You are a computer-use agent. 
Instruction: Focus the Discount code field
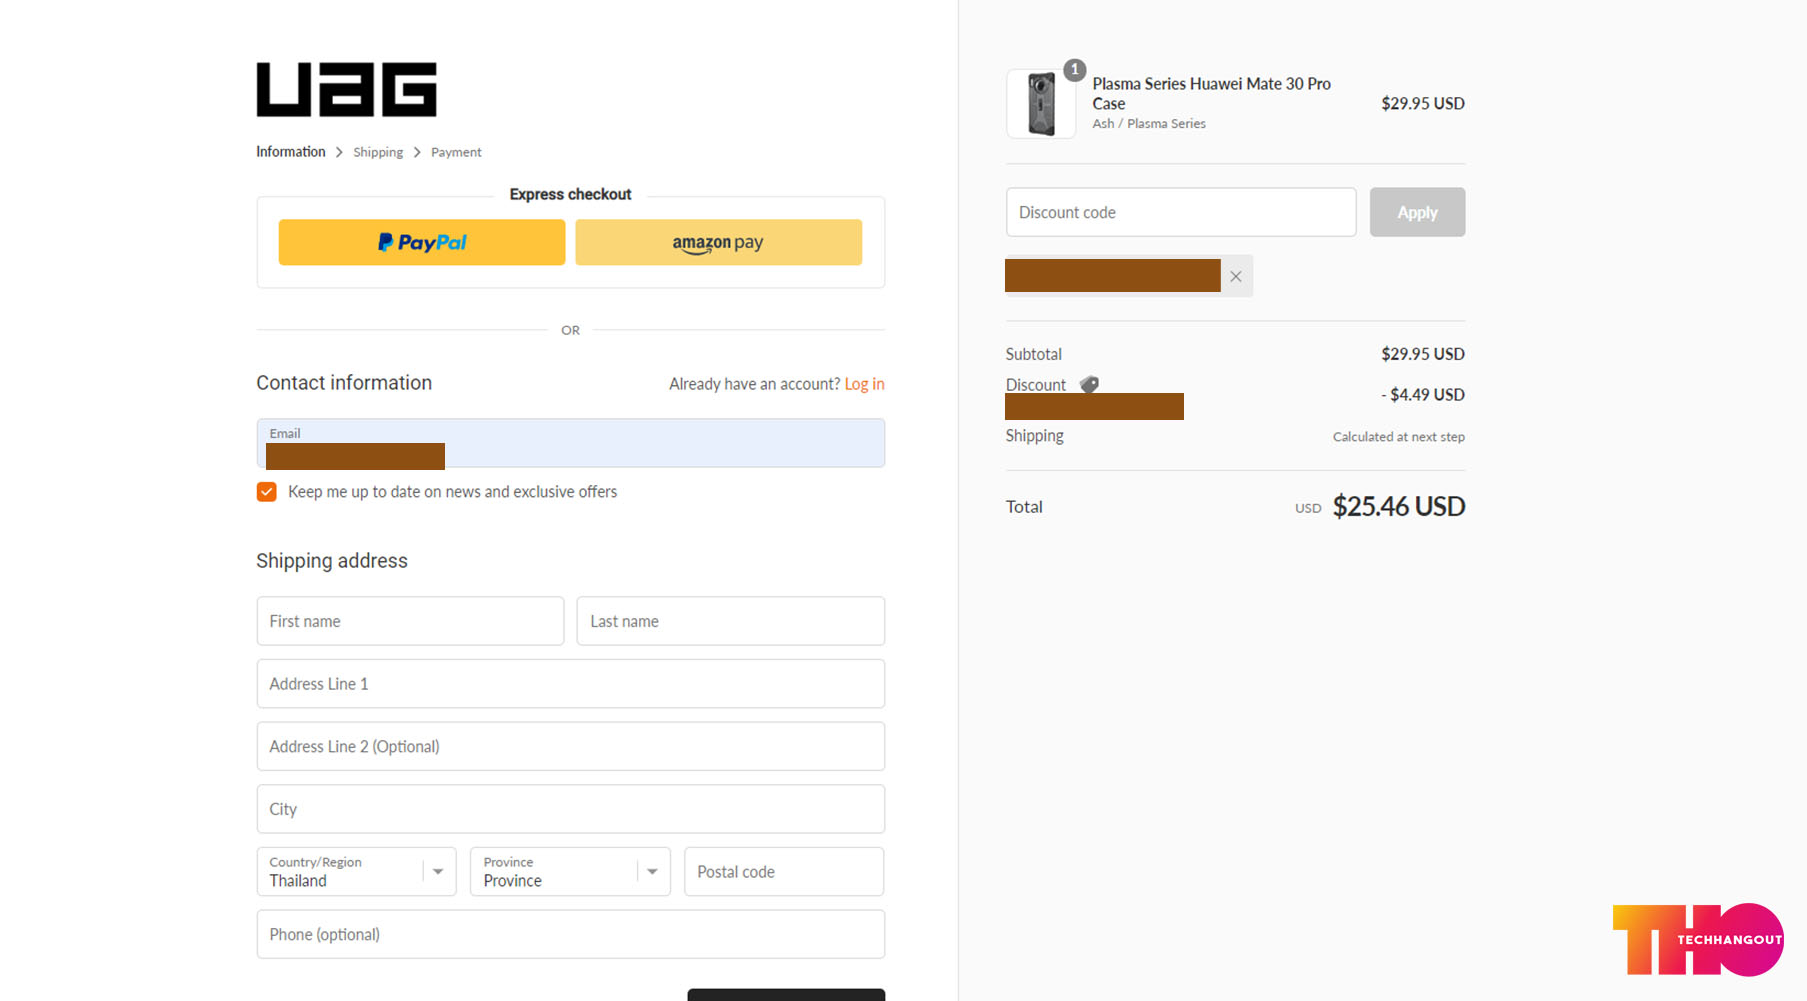pos(1181,212)
